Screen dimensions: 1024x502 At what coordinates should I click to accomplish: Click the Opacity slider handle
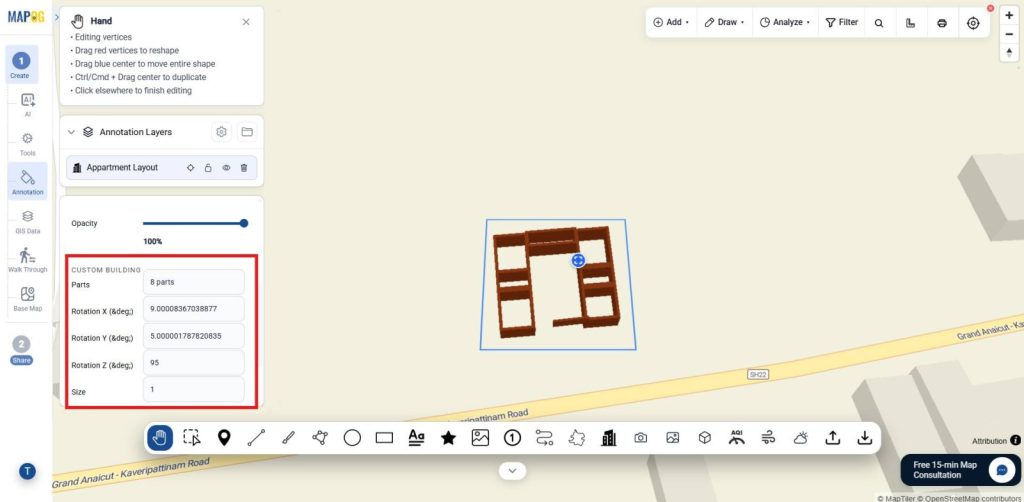244,223
